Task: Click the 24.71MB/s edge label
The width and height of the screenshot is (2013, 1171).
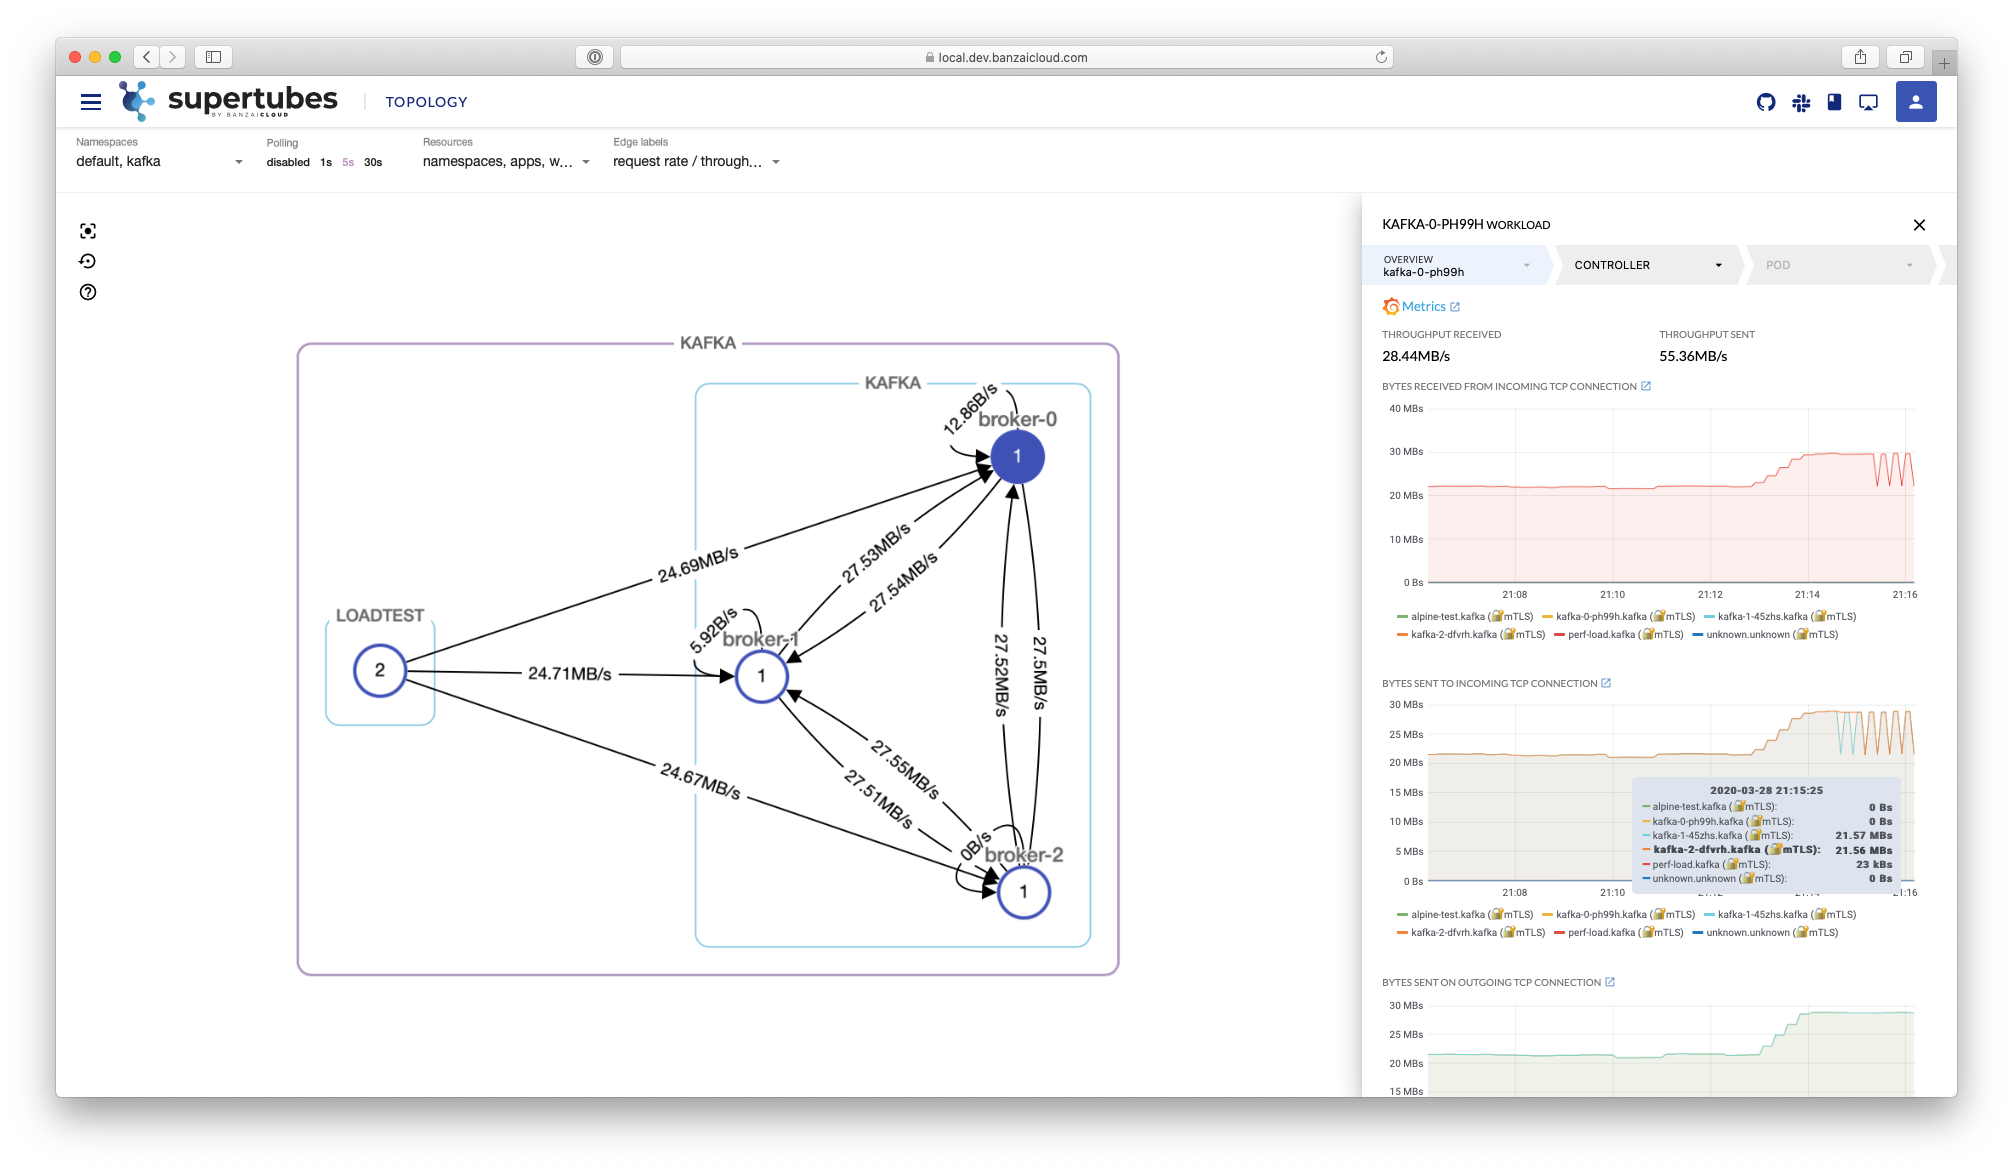Action: pos(570,674)
